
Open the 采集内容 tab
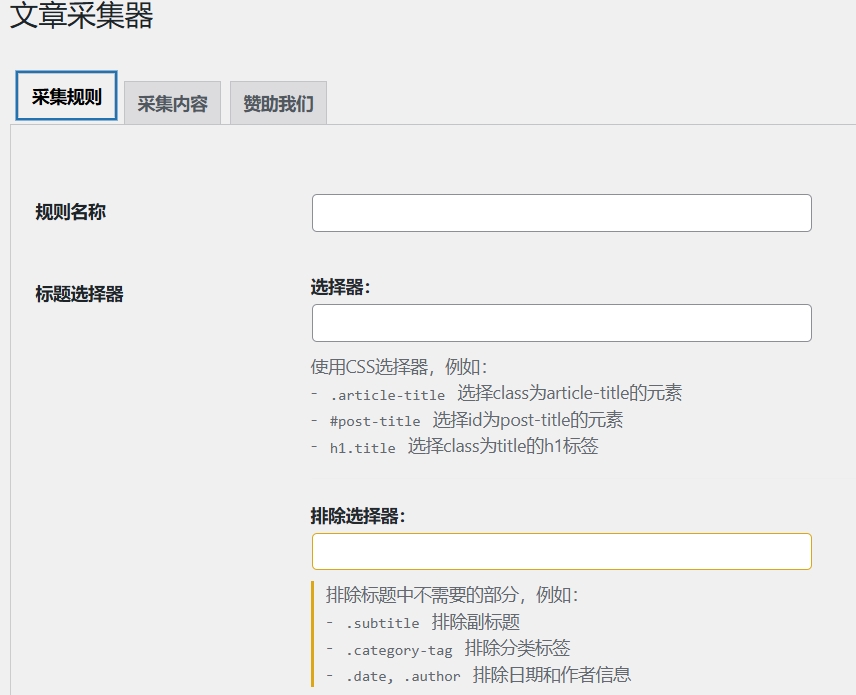click(x=173, y=103)
